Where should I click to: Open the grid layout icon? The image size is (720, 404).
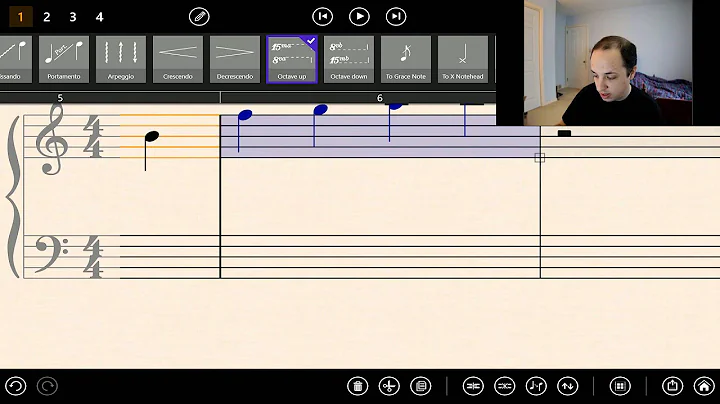620,386
